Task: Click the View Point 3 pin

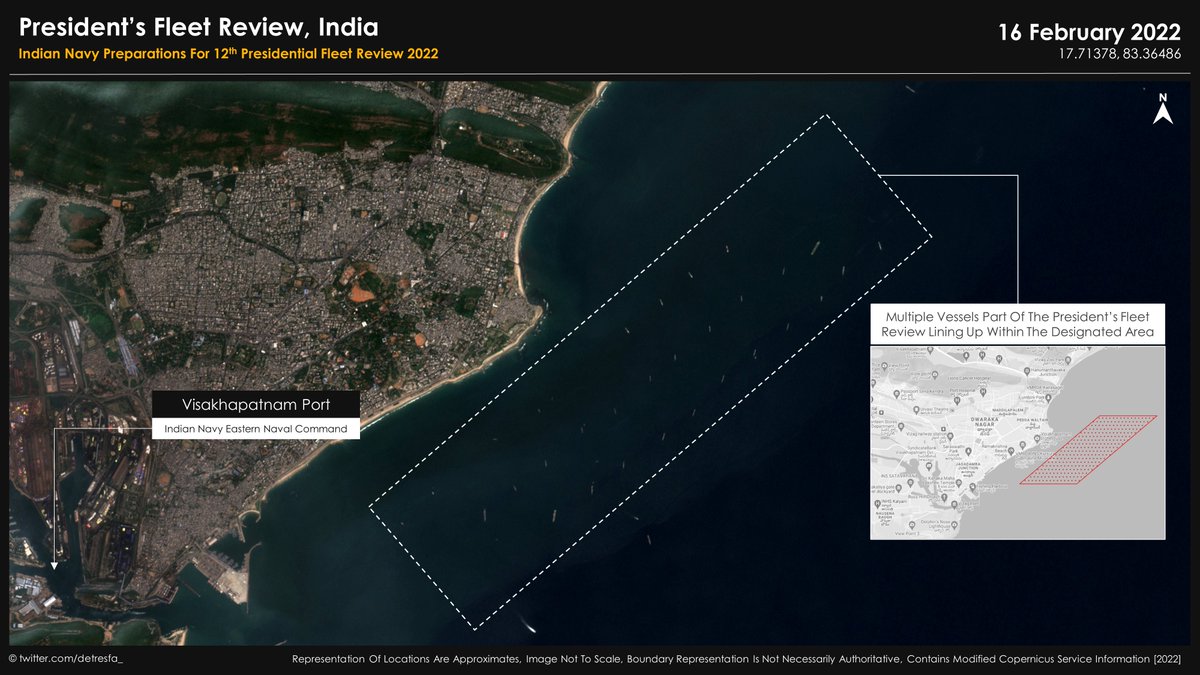Action: (911, 526)
